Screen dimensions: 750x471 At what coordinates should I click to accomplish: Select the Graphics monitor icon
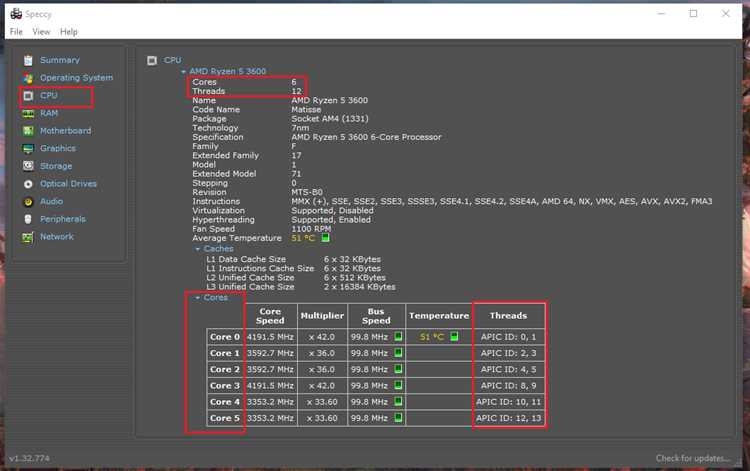coord(28,149)
